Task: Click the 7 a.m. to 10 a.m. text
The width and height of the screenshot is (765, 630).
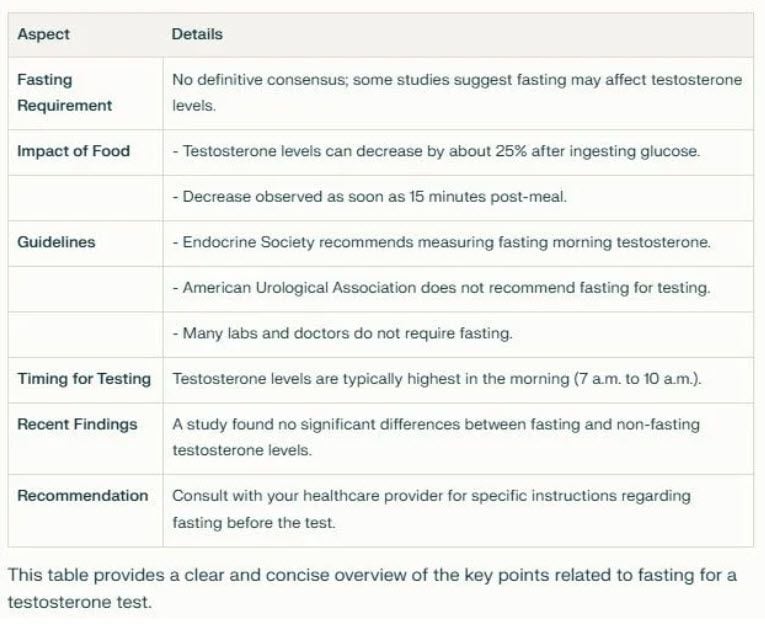Action: click(x=637, y=379)
